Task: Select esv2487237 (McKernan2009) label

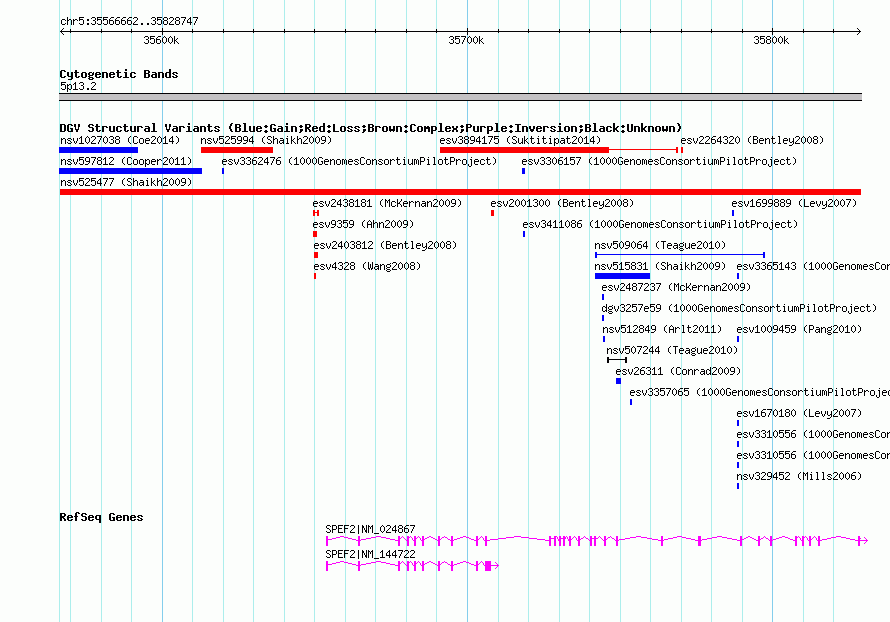Action: [x=676, y=287]
